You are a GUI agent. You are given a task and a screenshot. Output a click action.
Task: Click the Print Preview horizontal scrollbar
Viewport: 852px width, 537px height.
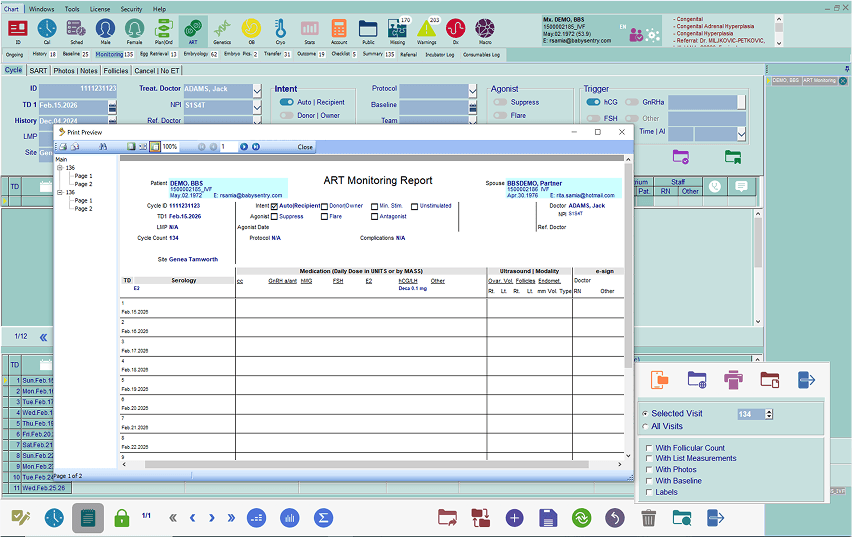tap(367, 465)
